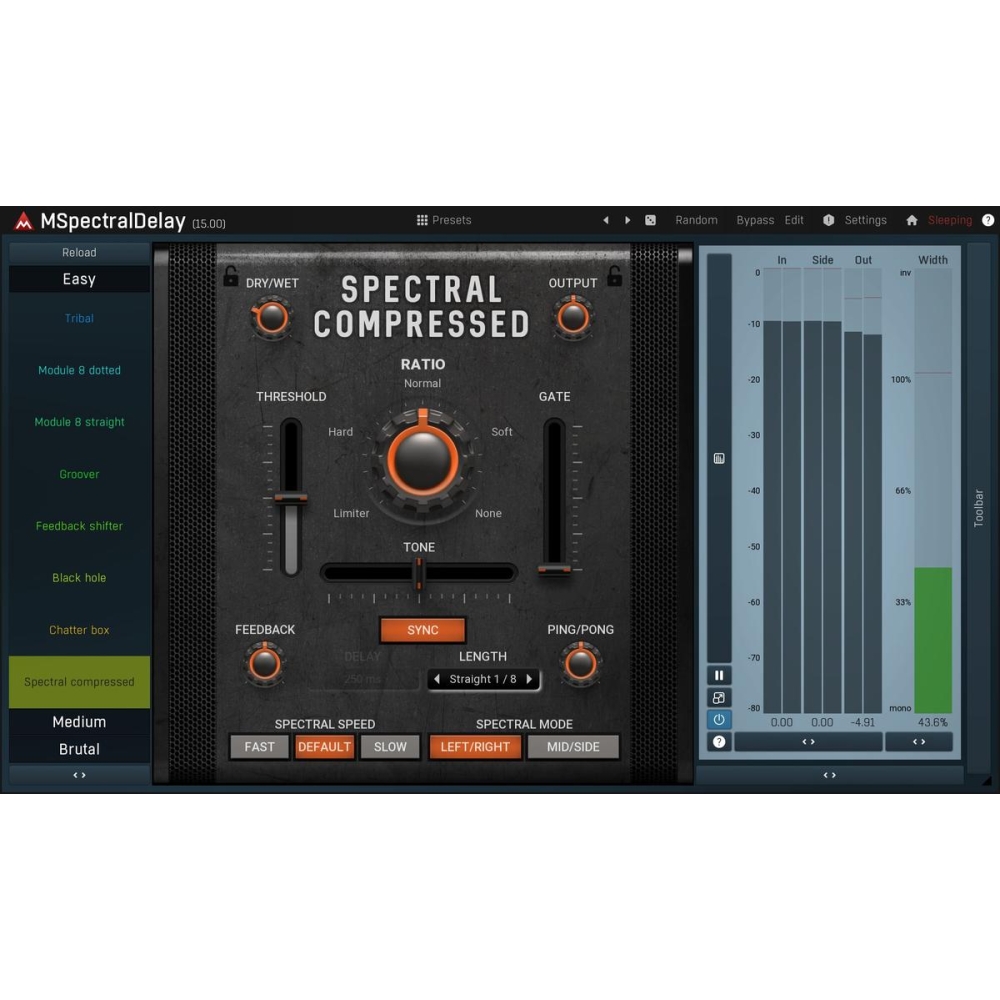Open the help question mark icon top right
The image size is (1000, 1000).
click(988, 220)
